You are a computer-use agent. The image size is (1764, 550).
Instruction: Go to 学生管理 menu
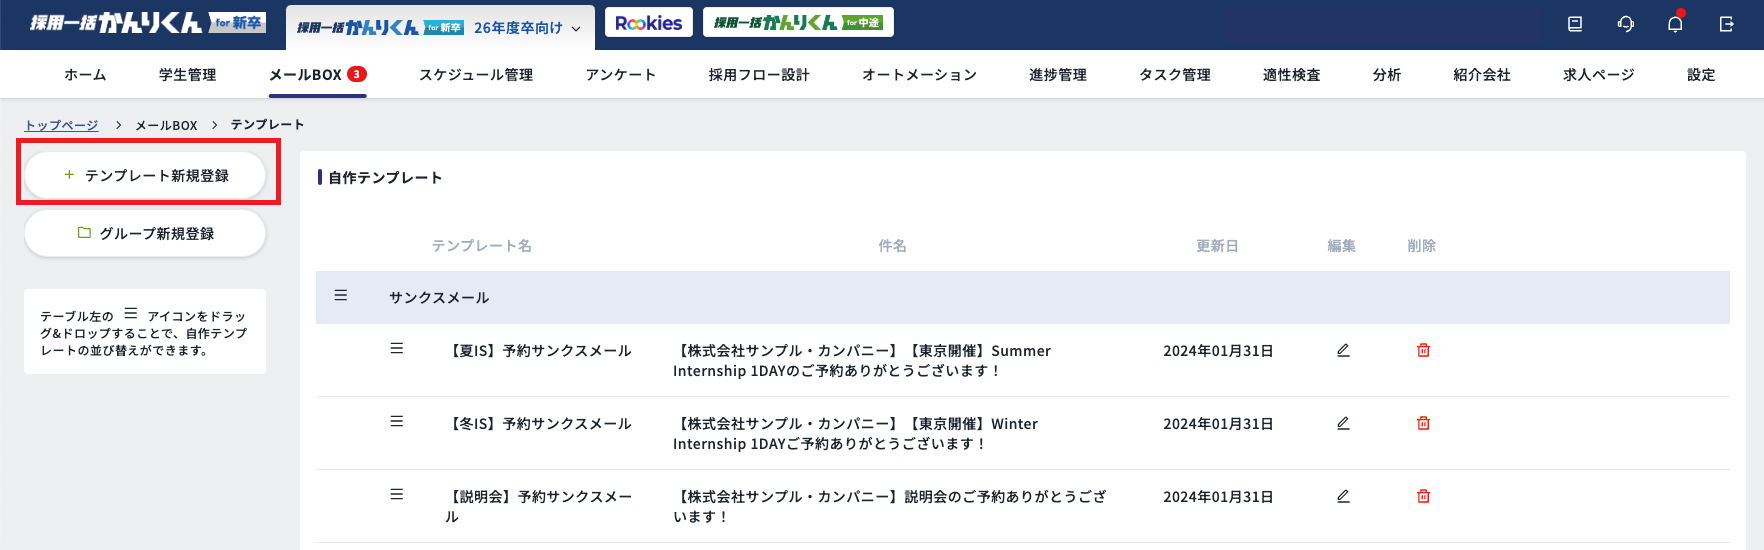187,75
